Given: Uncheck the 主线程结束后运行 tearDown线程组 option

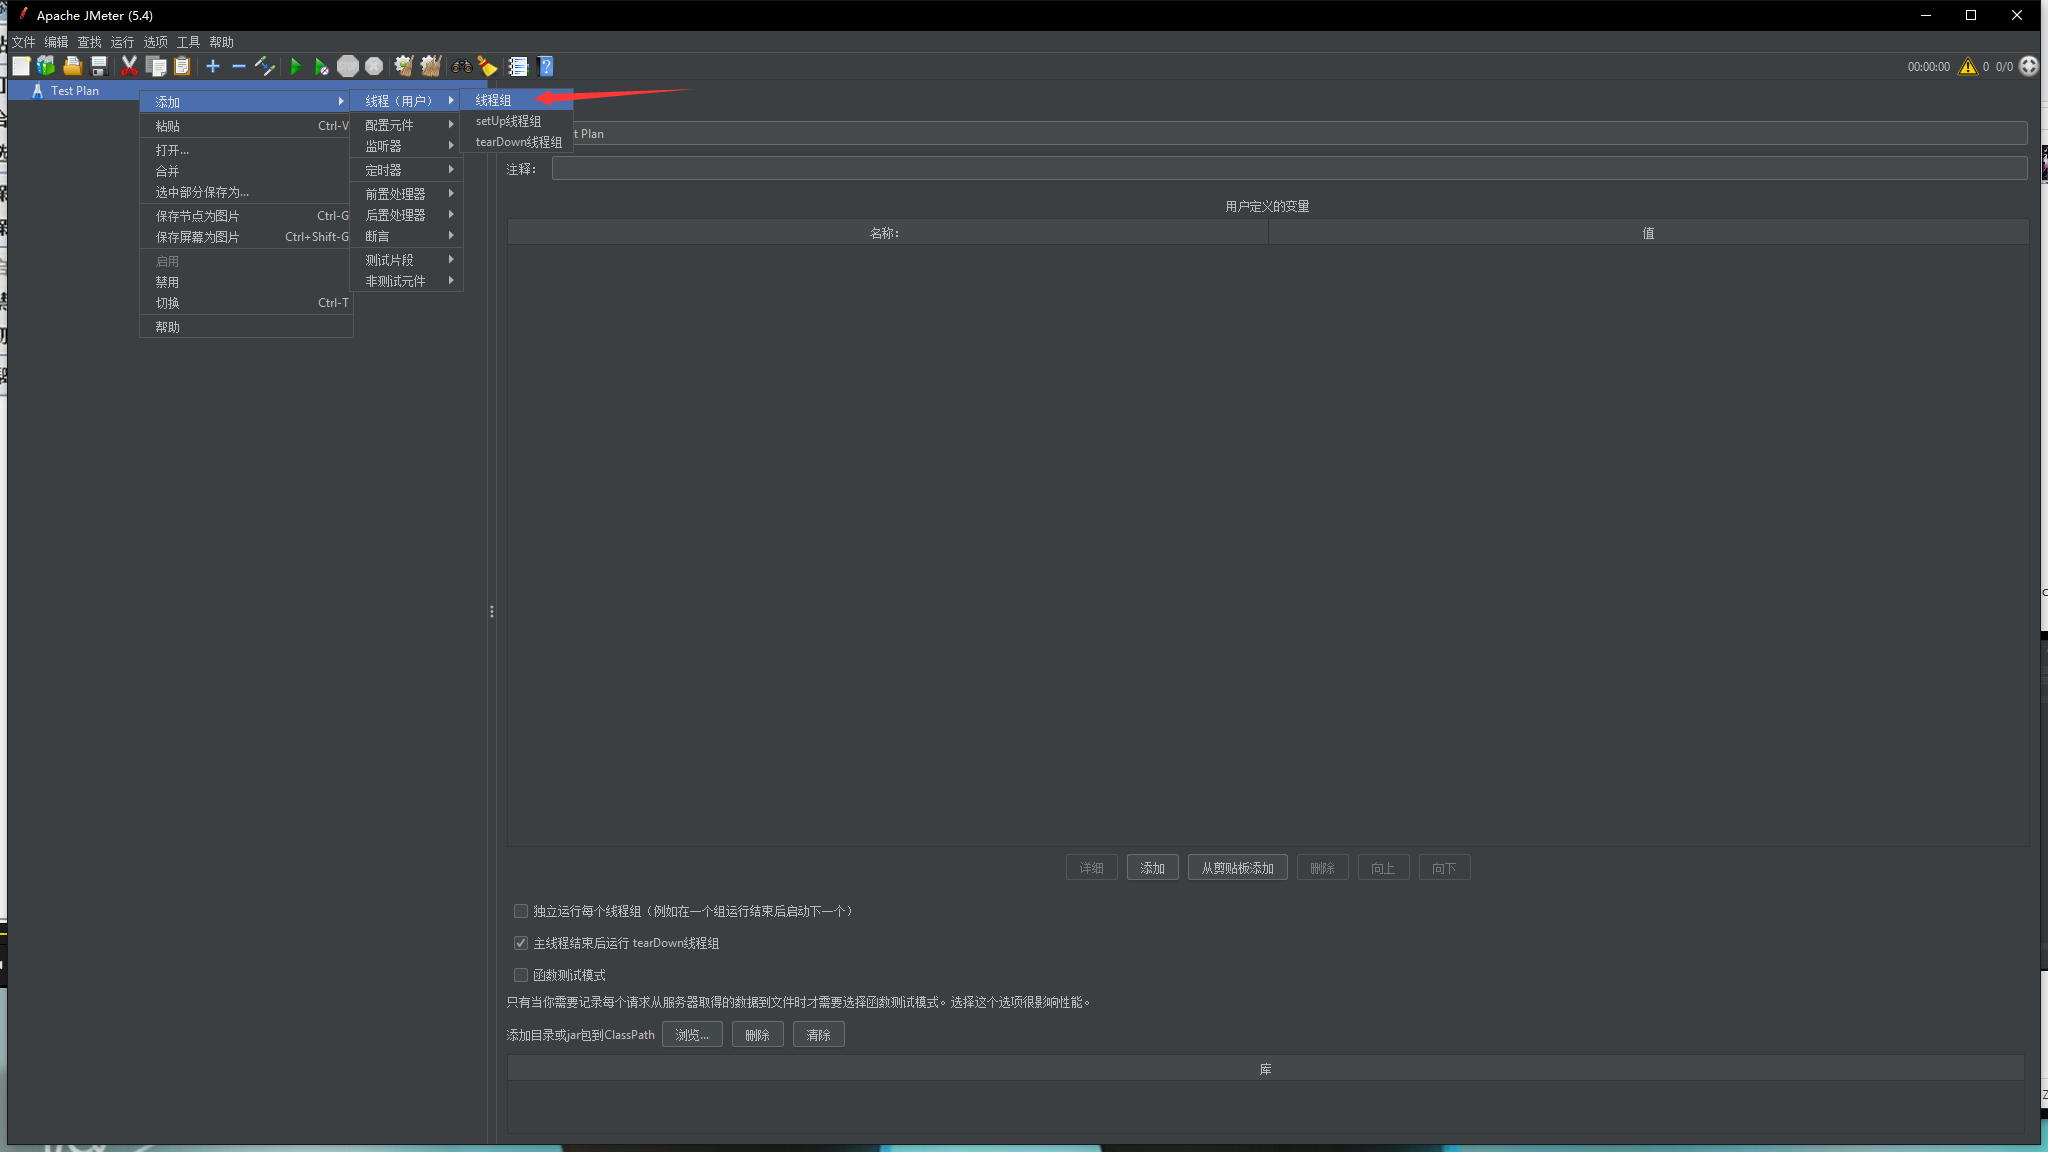Looking at the screenshot, I should point(521,943).
